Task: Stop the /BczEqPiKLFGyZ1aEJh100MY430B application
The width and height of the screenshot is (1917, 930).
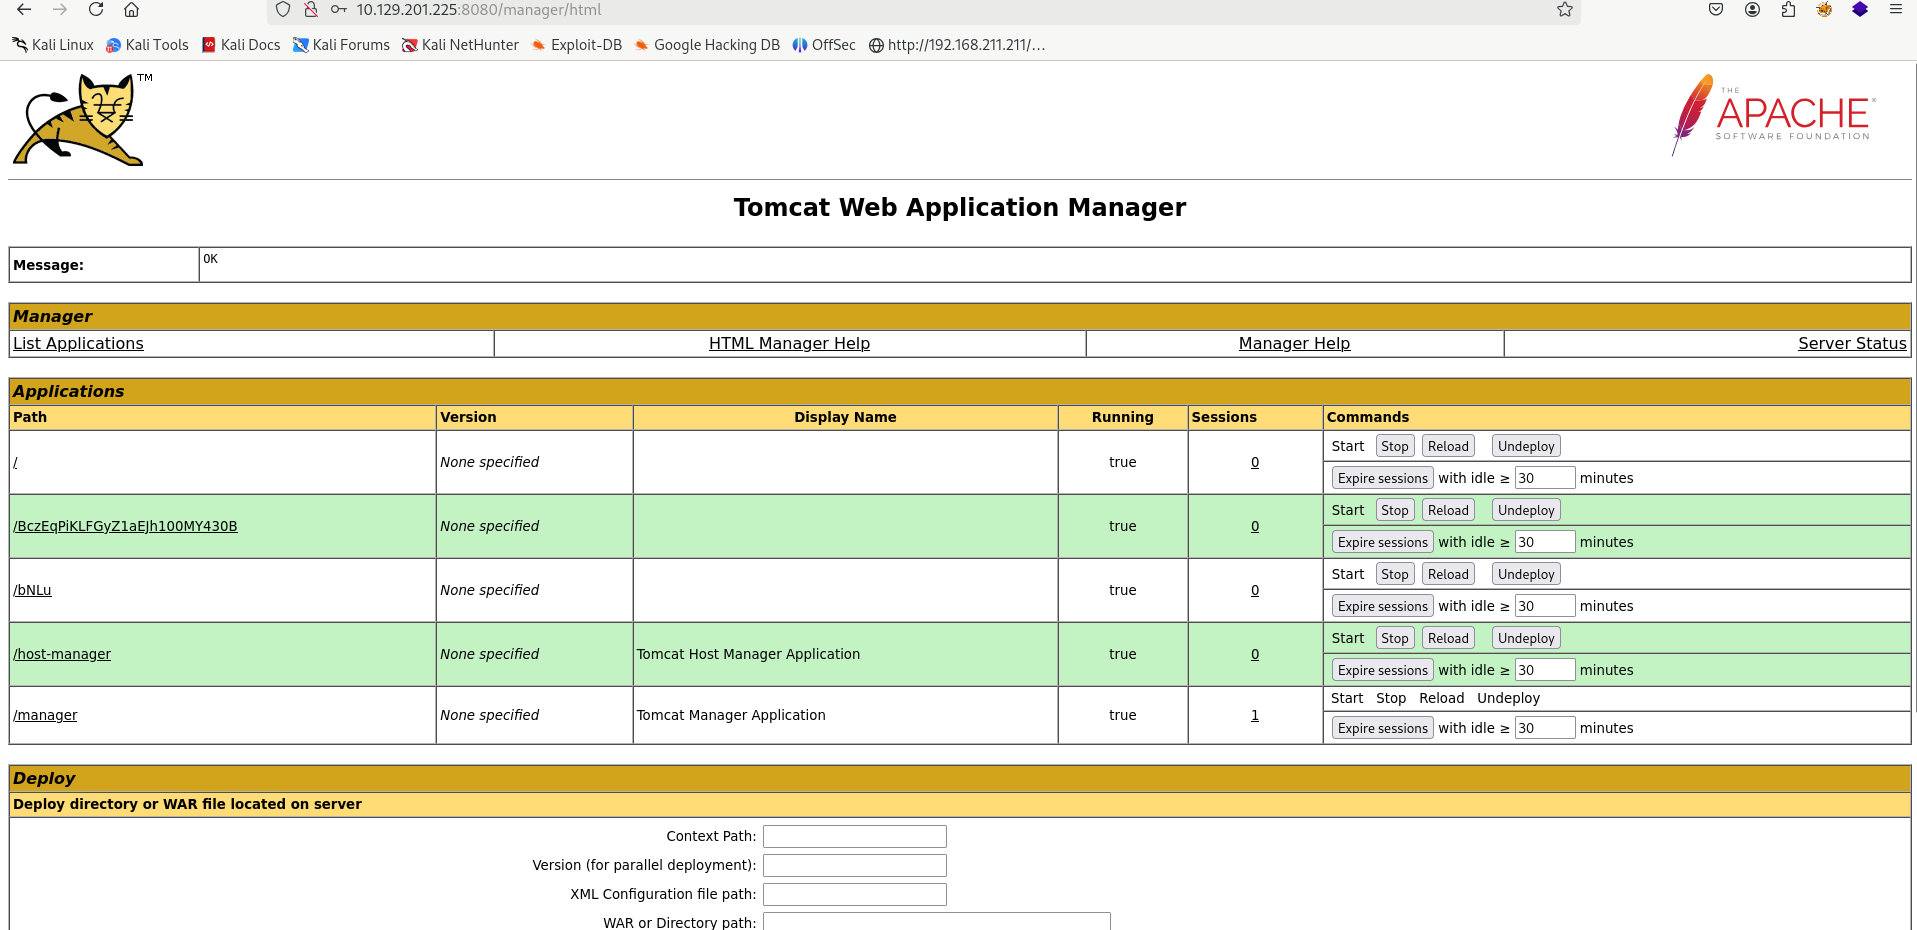Action: tap(1395, 510)
